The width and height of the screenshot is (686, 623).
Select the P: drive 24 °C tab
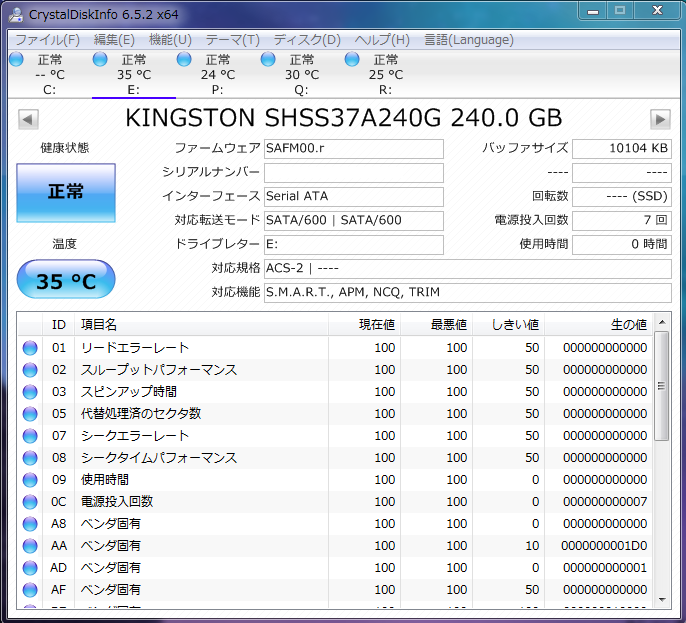pos(218,74)
